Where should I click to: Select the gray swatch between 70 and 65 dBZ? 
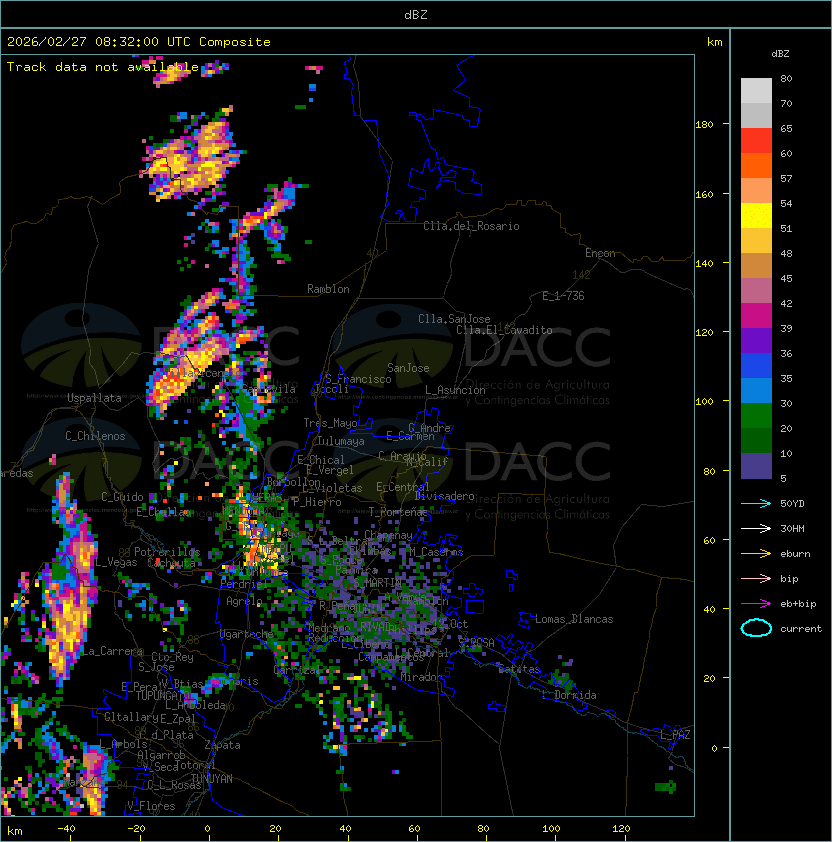(x=756, y=116)
